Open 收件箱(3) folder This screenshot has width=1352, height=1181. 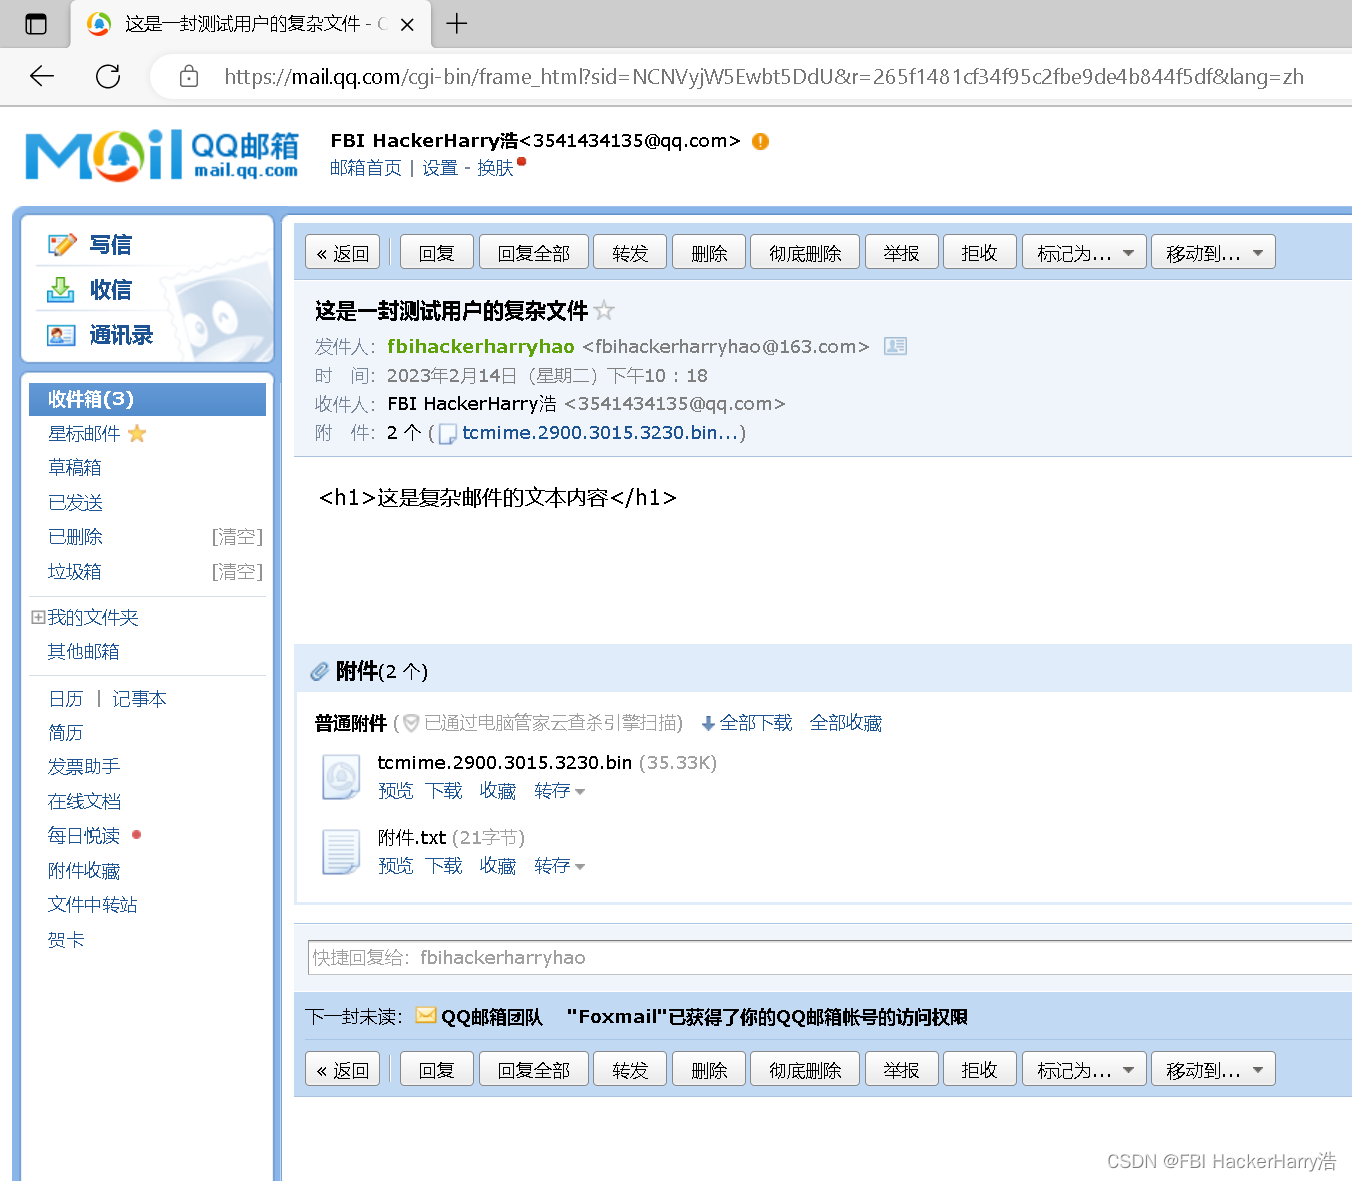pyautogui.click(x=147, y=399)
